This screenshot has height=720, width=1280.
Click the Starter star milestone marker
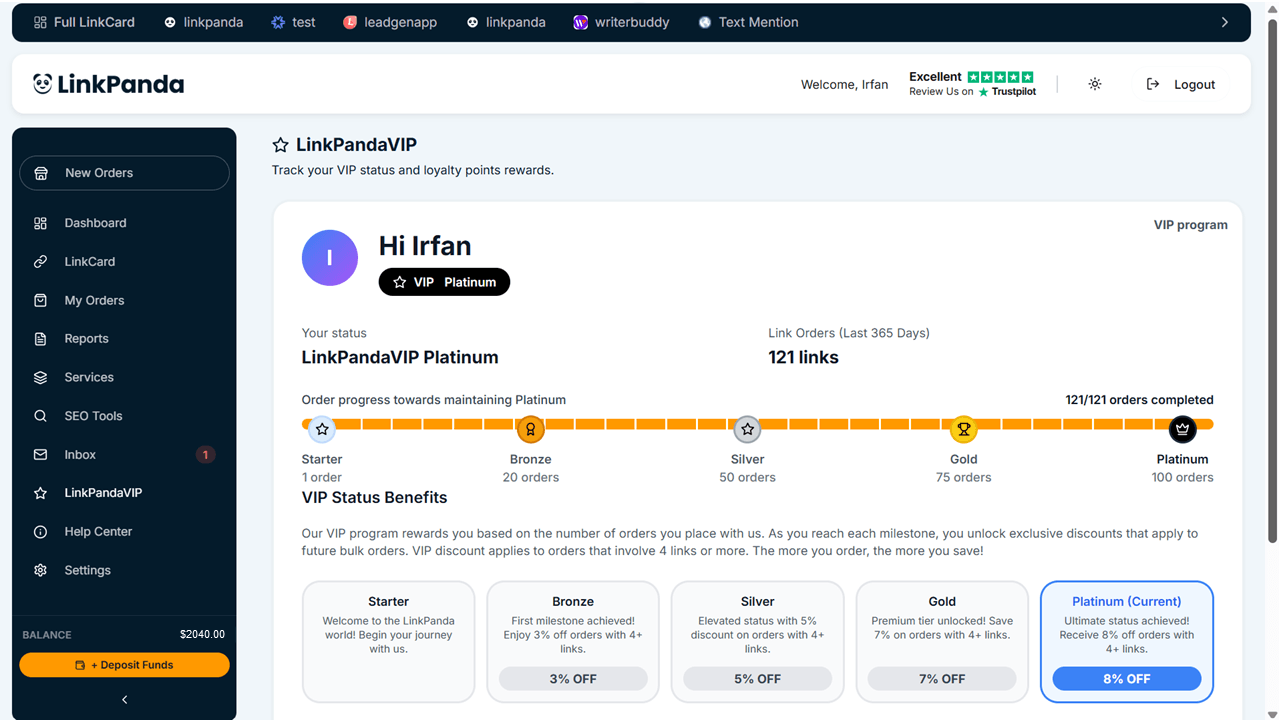(x=322, y=429)
